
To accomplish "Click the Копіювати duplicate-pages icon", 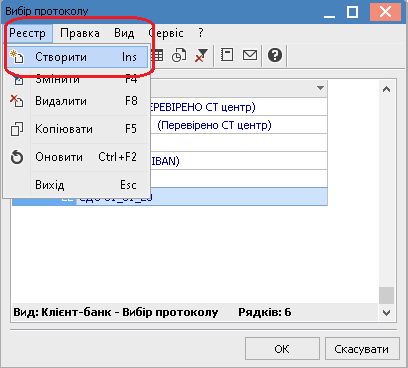I will [17, 129].
